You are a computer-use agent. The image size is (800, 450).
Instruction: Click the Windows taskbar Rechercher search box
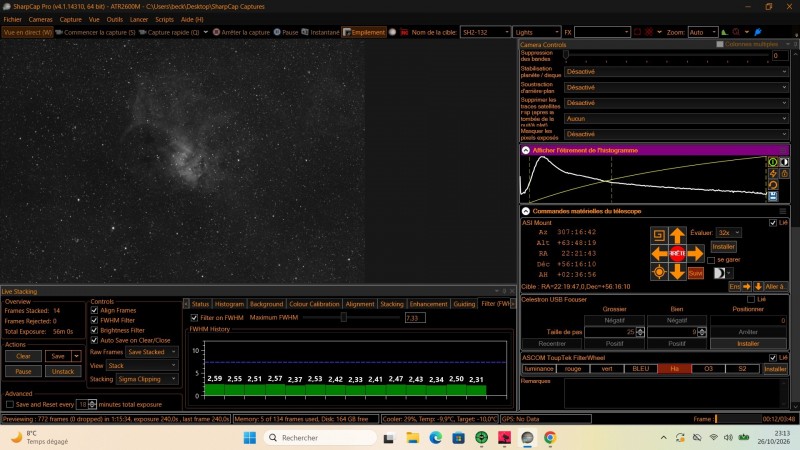320,438
